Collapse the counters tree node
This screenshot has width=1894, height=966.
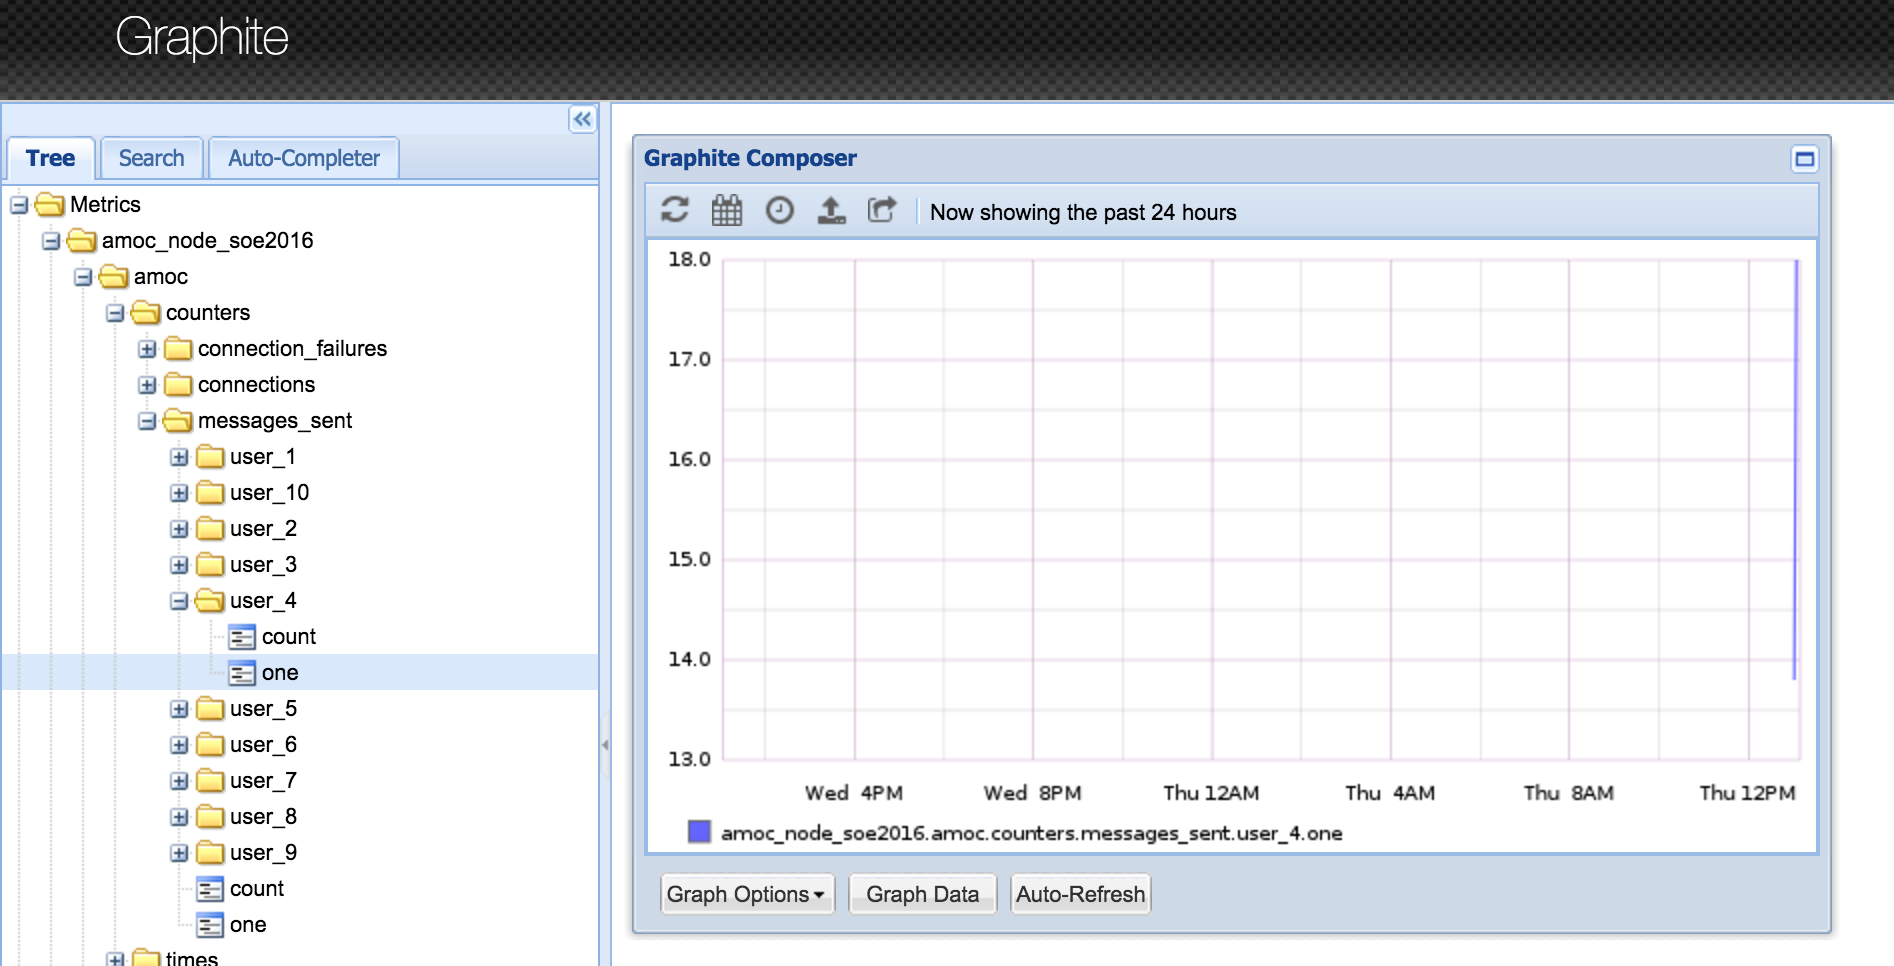tap(115, 313)
